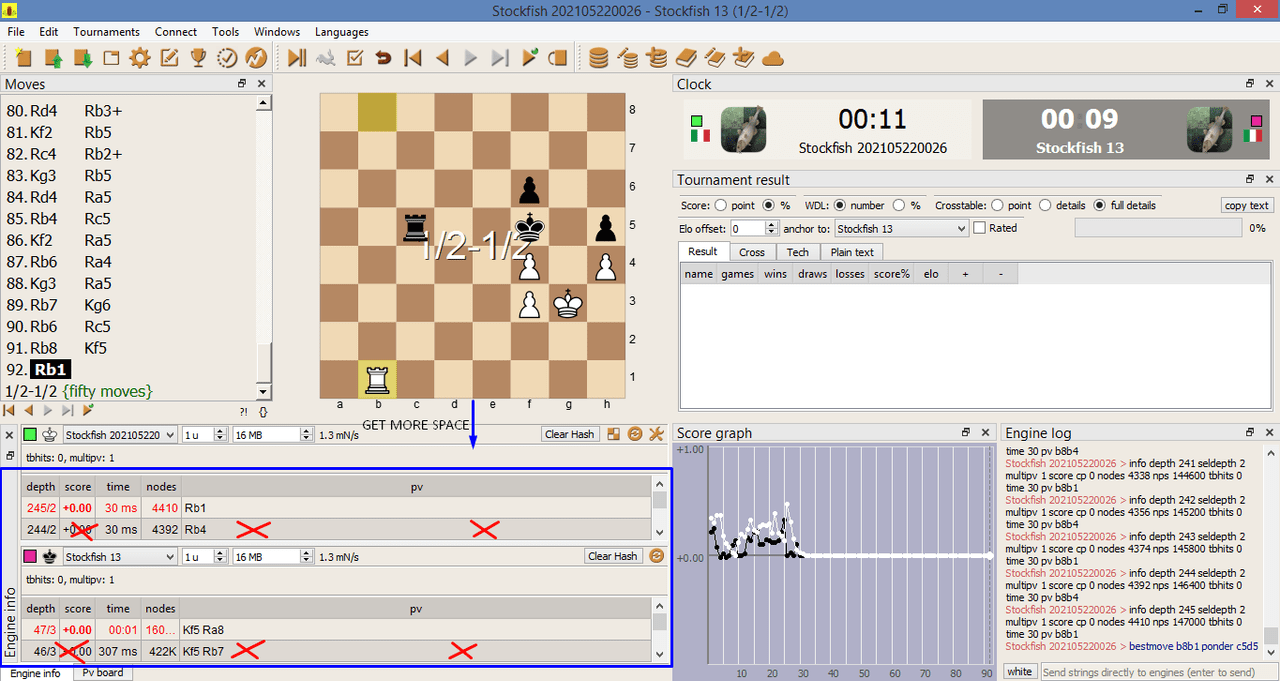Open the first engine's wrench settings icon

tap(656, 434)
